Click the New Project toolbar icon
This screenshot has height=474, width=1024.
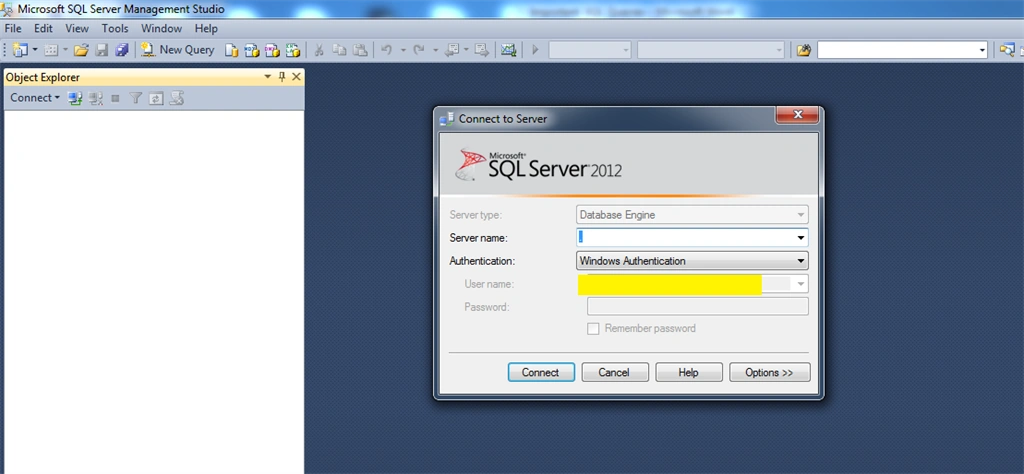tap(20, 50)
